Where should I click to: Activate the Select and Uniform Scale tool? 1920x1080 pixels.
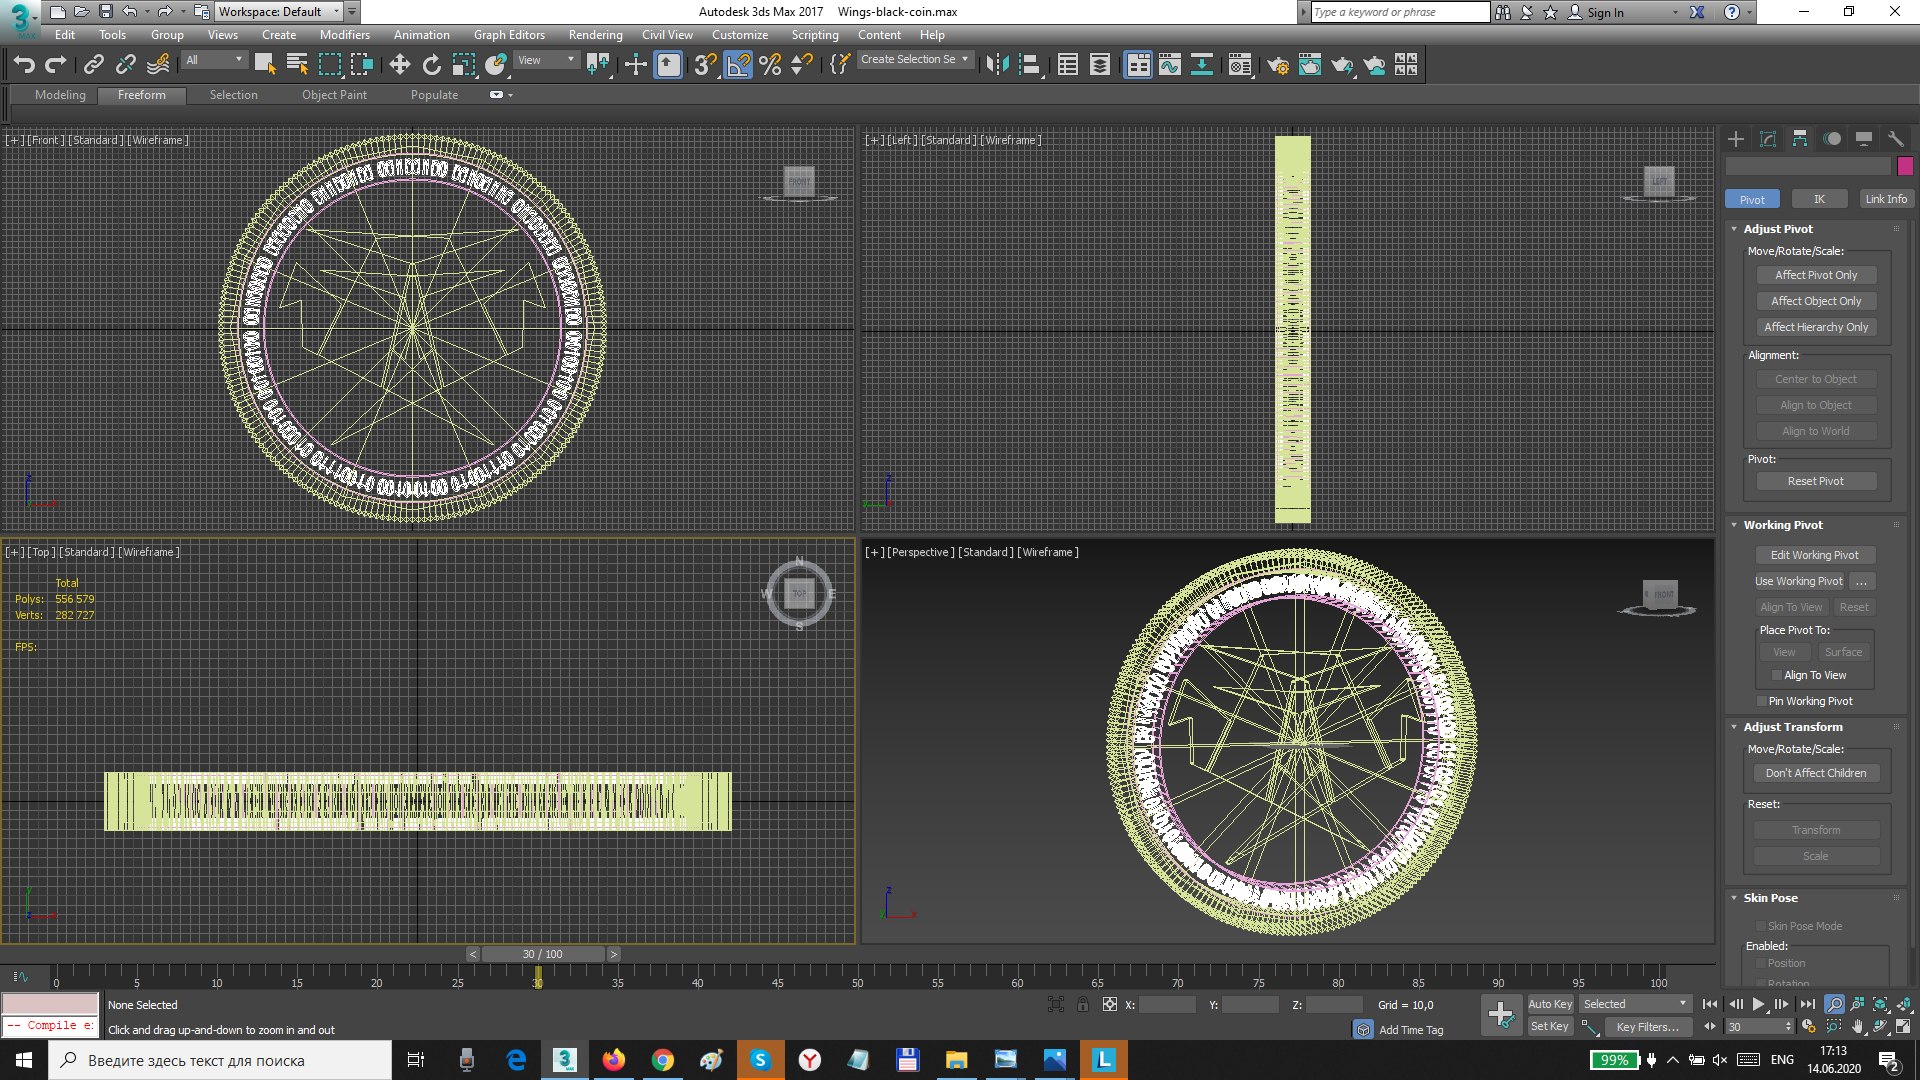coord(463,65)
